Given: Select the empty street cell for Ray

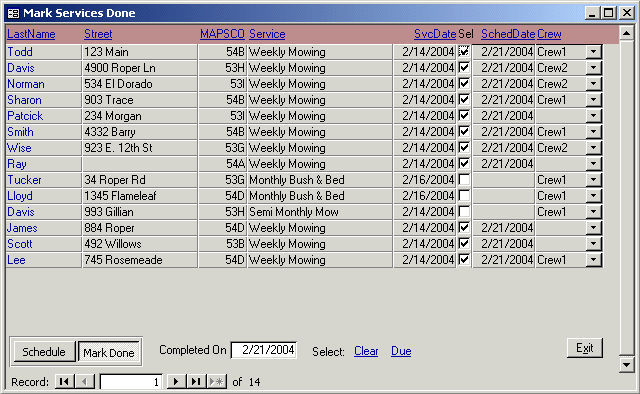Looking at the screenshot, I should click(140, 164).
